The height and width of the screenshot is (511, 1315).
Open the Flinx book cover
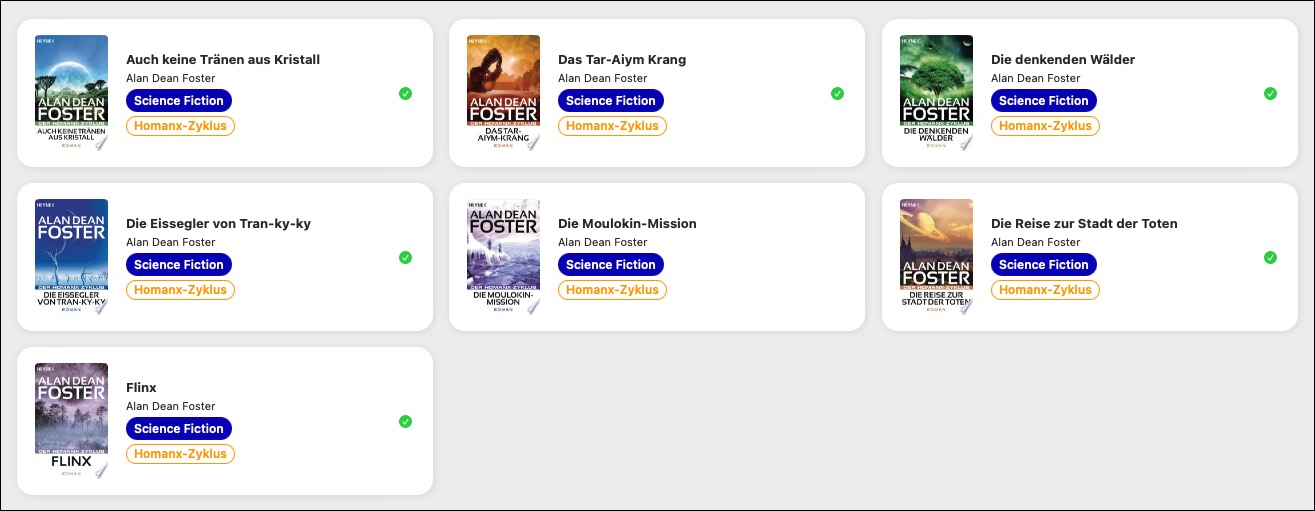point(71,421)
